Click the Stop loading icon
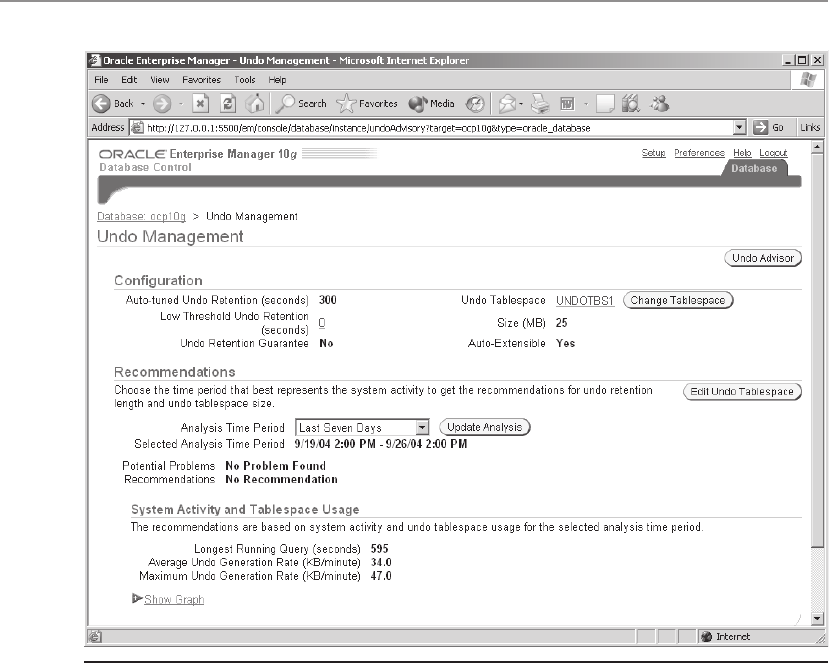This screenshot has height=663, width=829. pos(200,104)
